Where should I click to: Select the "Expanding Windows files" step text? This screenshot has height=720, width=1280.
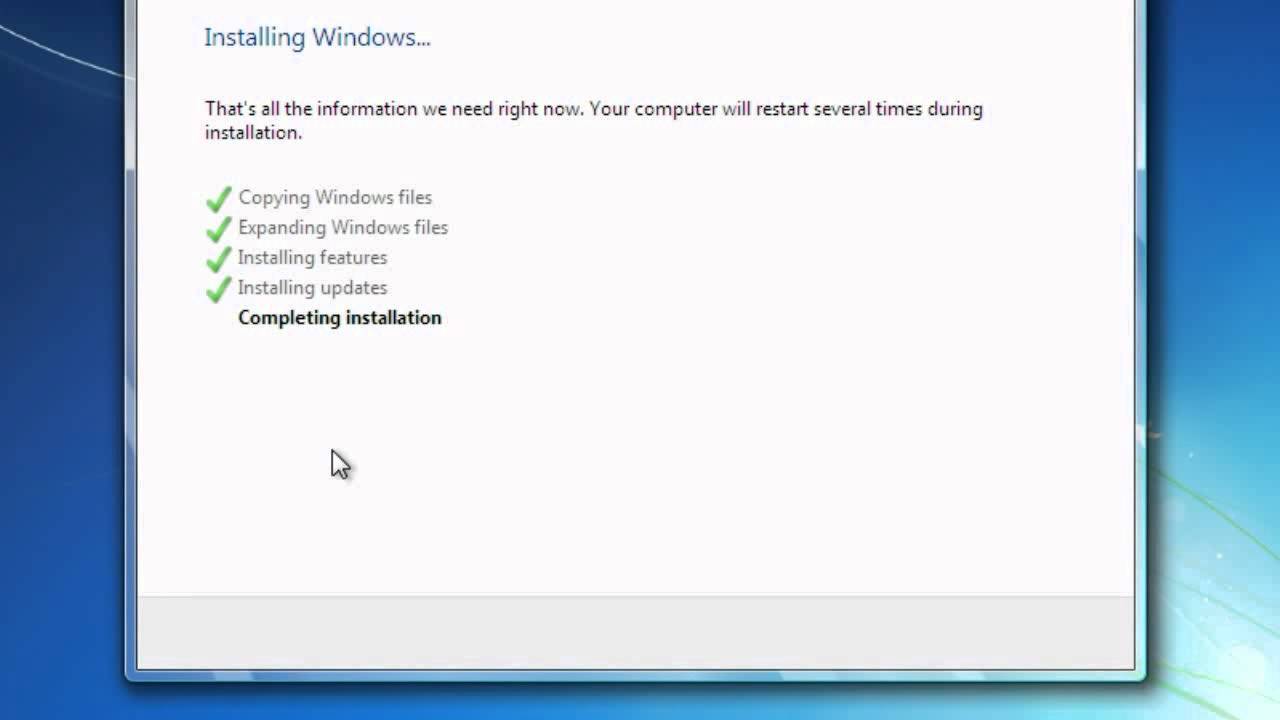pyautogui.click(x=343, y=228)
